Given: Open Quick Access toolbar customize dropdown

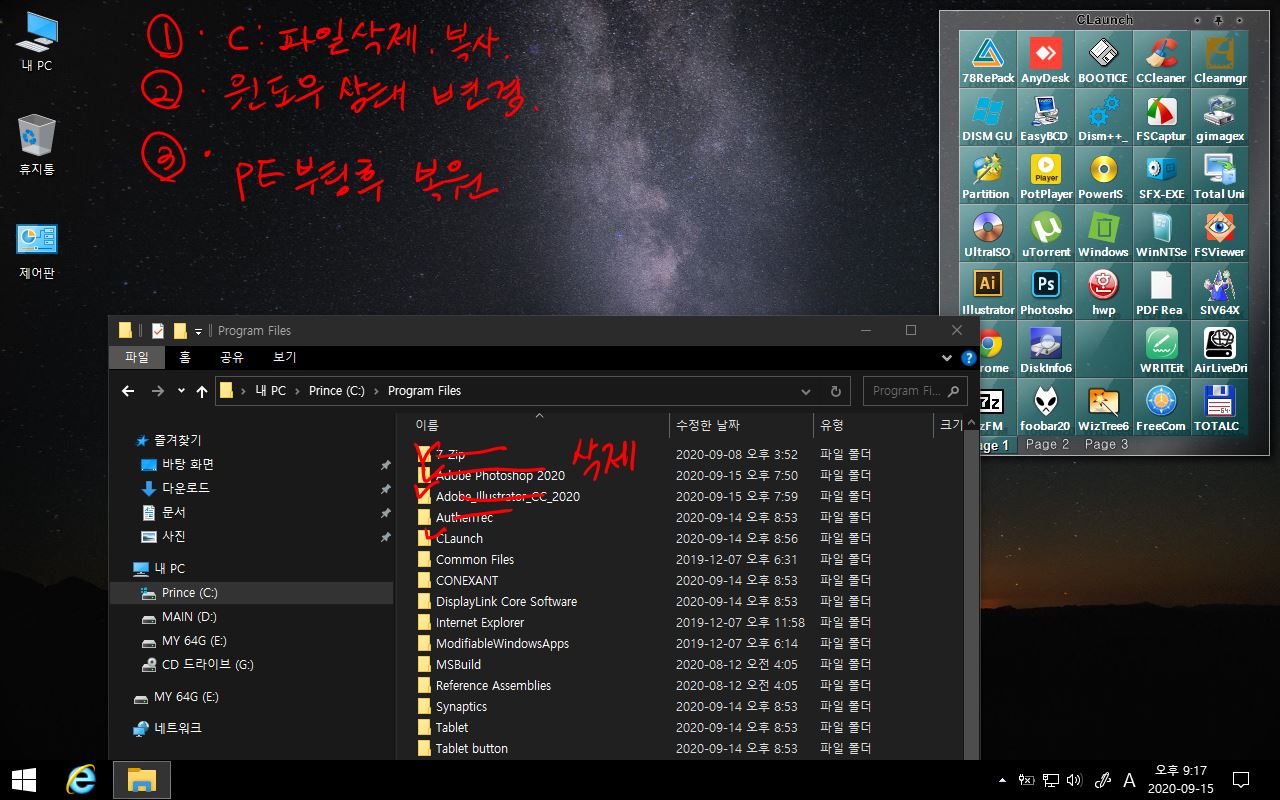Looking at the screenshot, I should [198, 331].
